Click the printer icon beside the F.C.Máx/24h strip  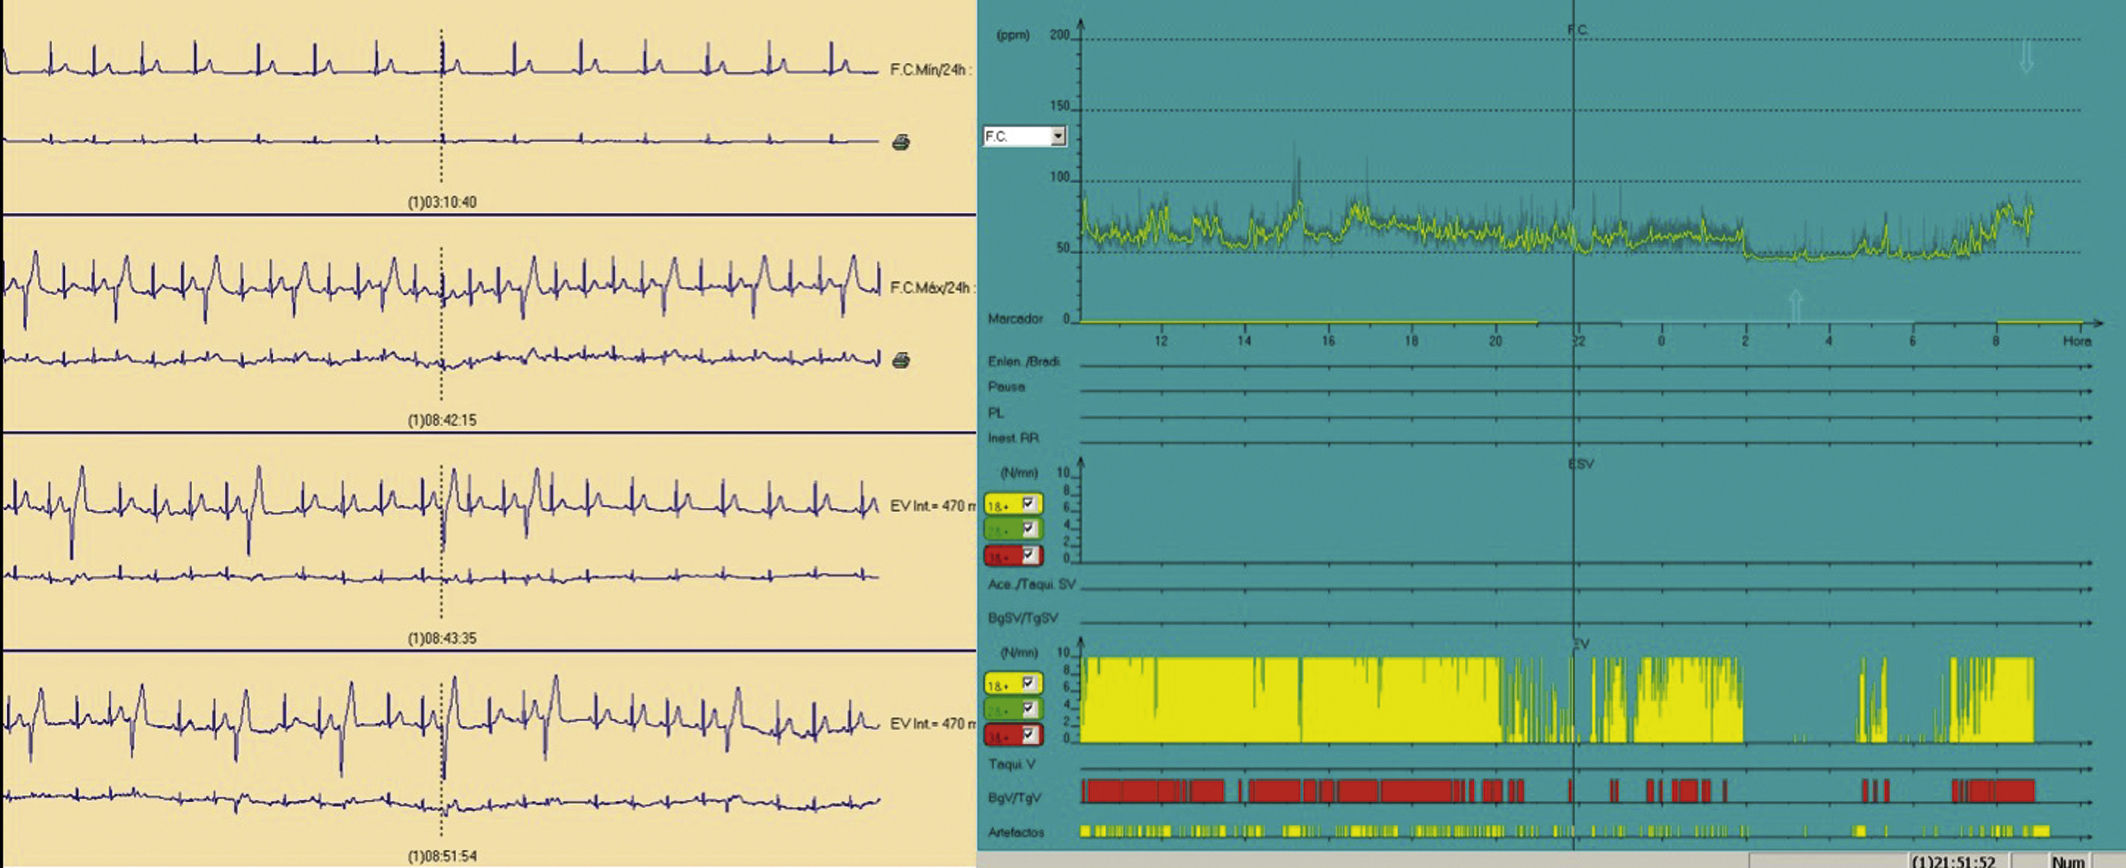click(900, 360)
